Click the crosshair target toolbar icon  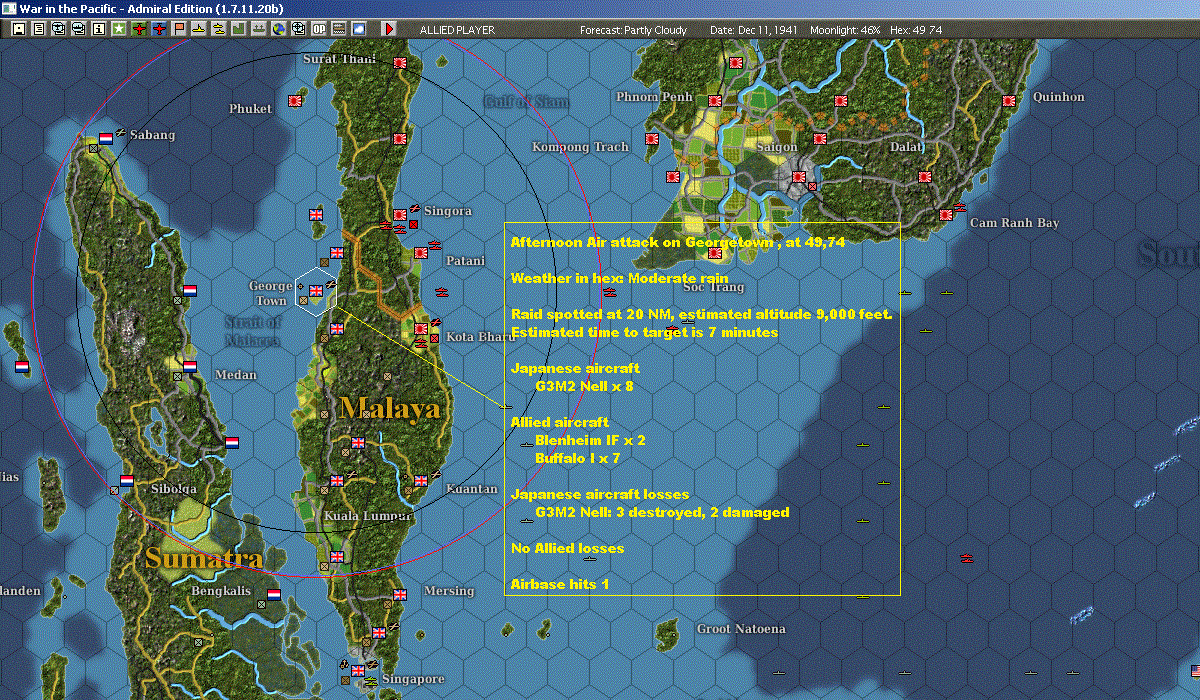[298, 29]
